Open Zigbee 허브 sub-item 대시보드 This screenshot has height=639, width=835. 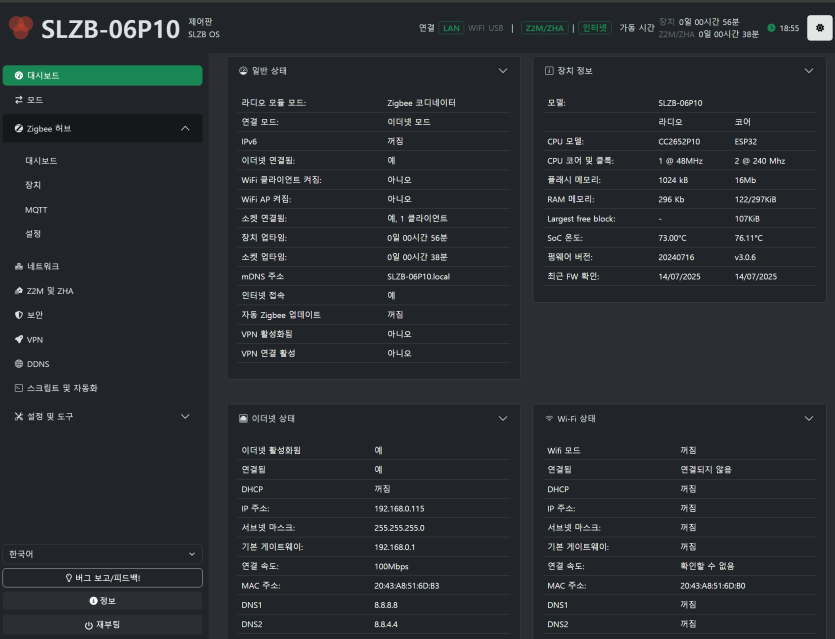click(x=41, y=161)
